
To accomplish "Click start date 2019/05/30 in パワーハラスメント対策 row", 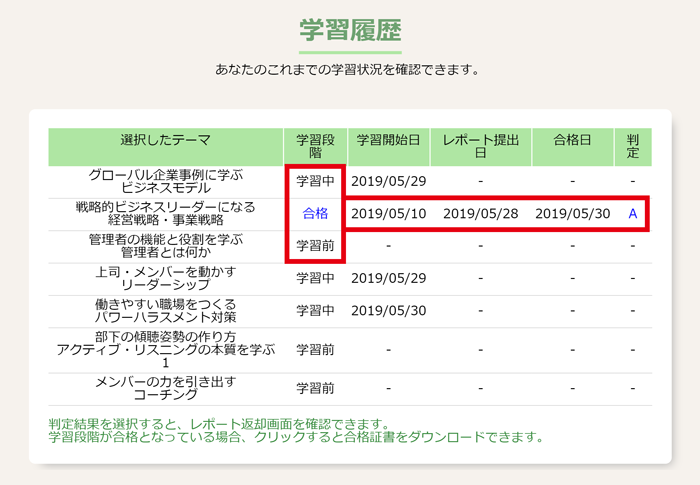I will coord(388,311).
